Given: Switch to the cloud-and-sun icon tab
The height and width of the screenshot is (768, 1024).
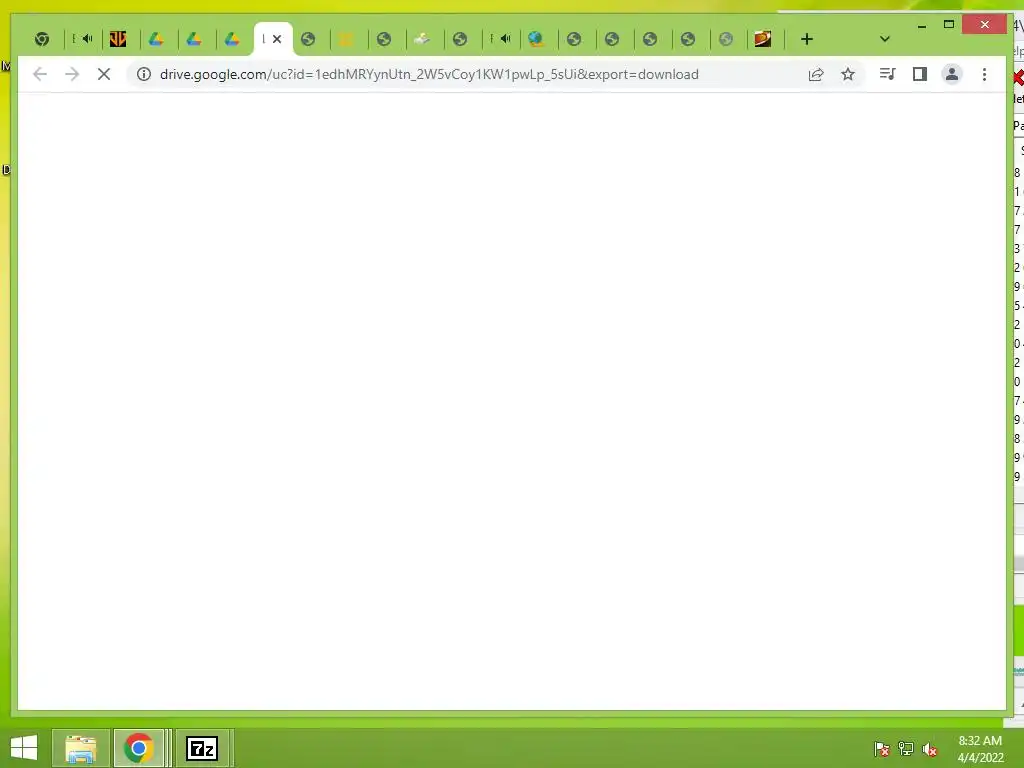Looking at the screenshot, I should [422, 39].
